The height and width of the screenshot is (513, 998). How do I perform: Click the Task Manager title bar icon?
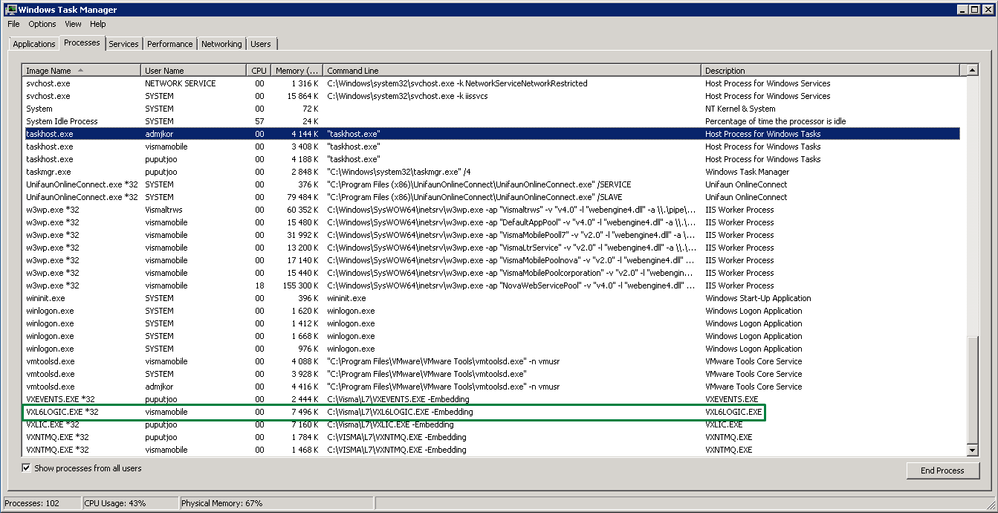[x=9, y=10]
